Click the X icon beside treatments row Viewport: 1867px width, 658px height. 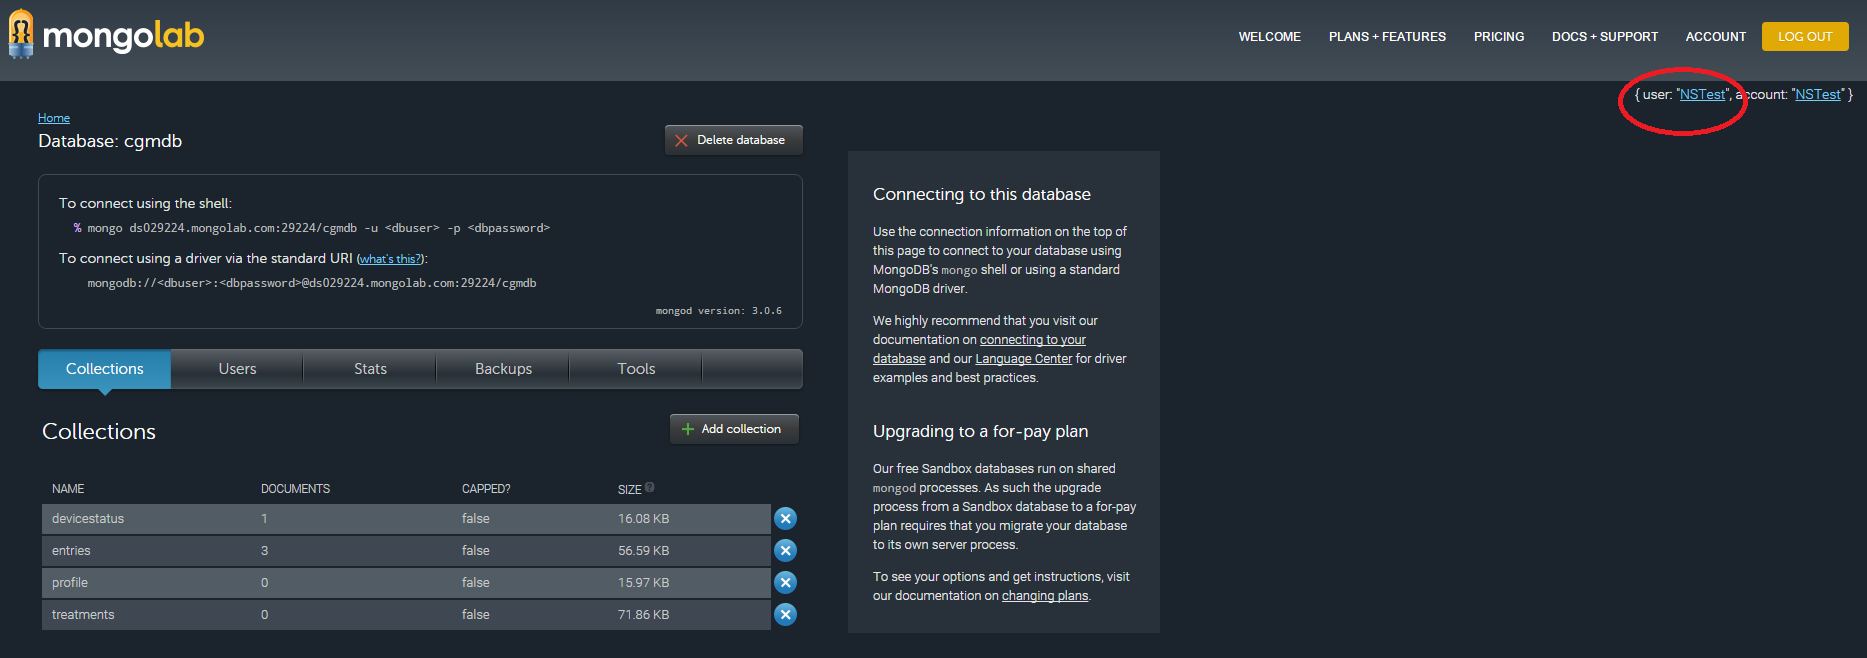tap(785, 614)
